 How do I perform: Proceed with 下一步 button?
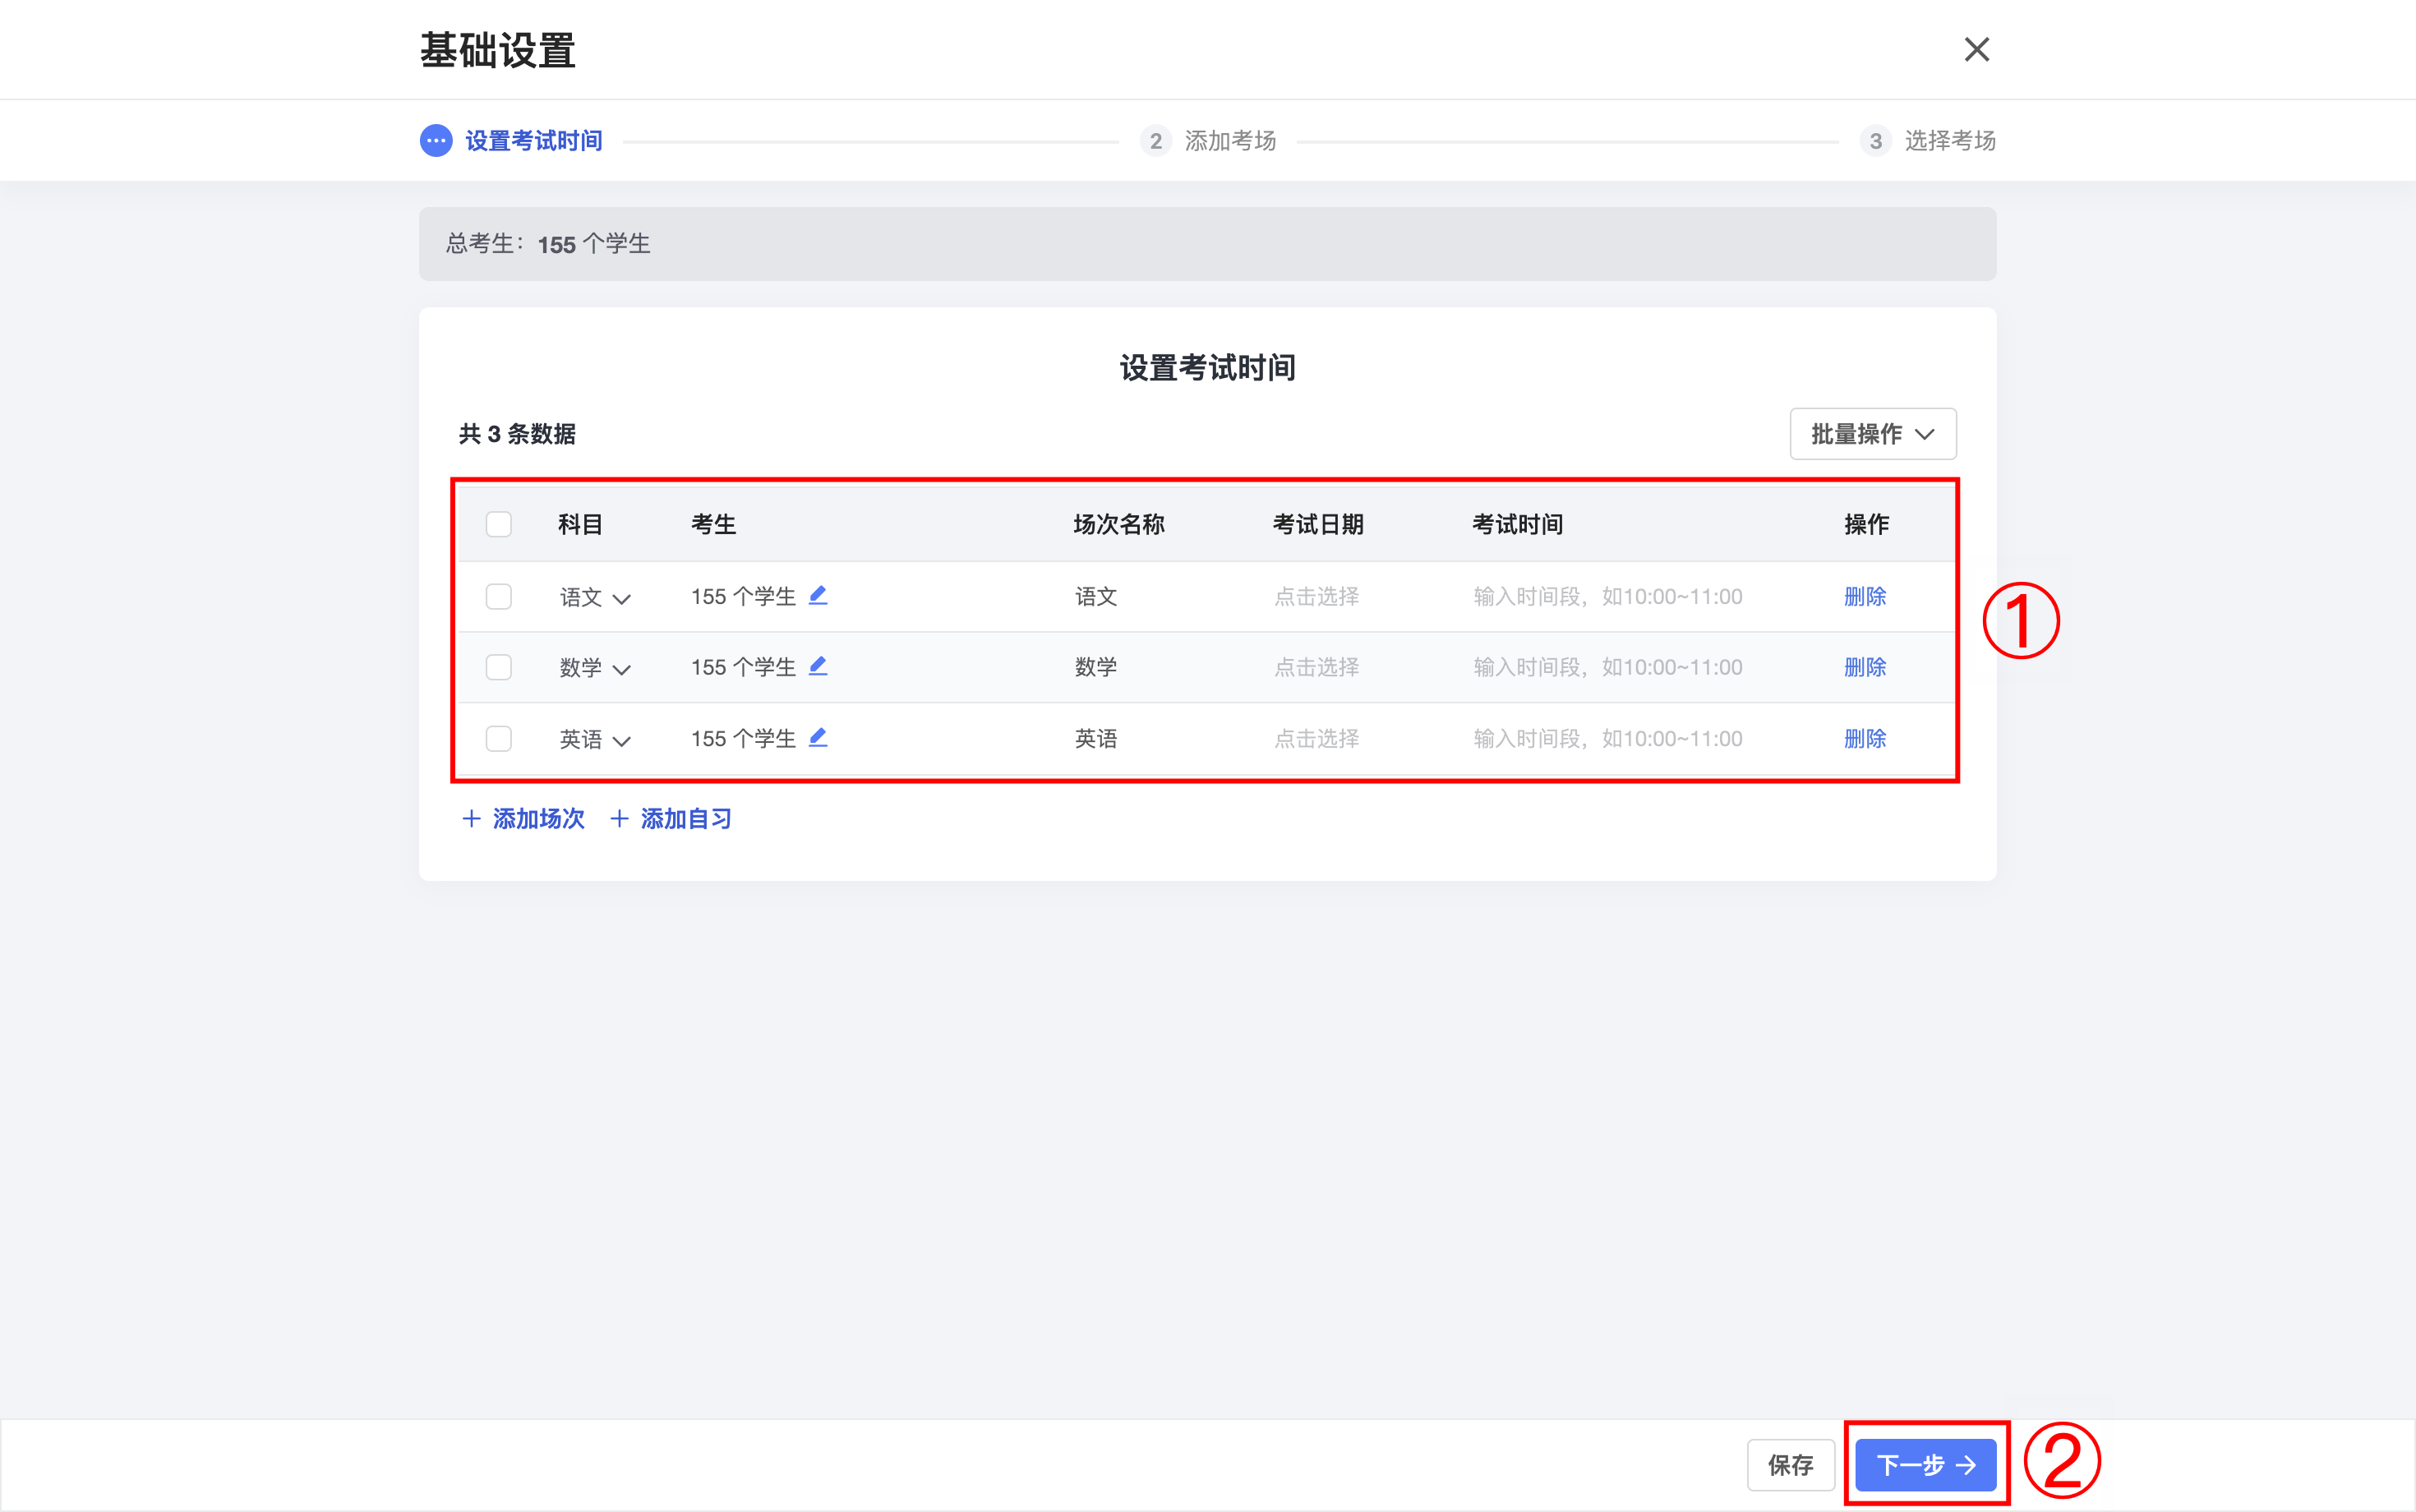(x=1925, y=1465)
